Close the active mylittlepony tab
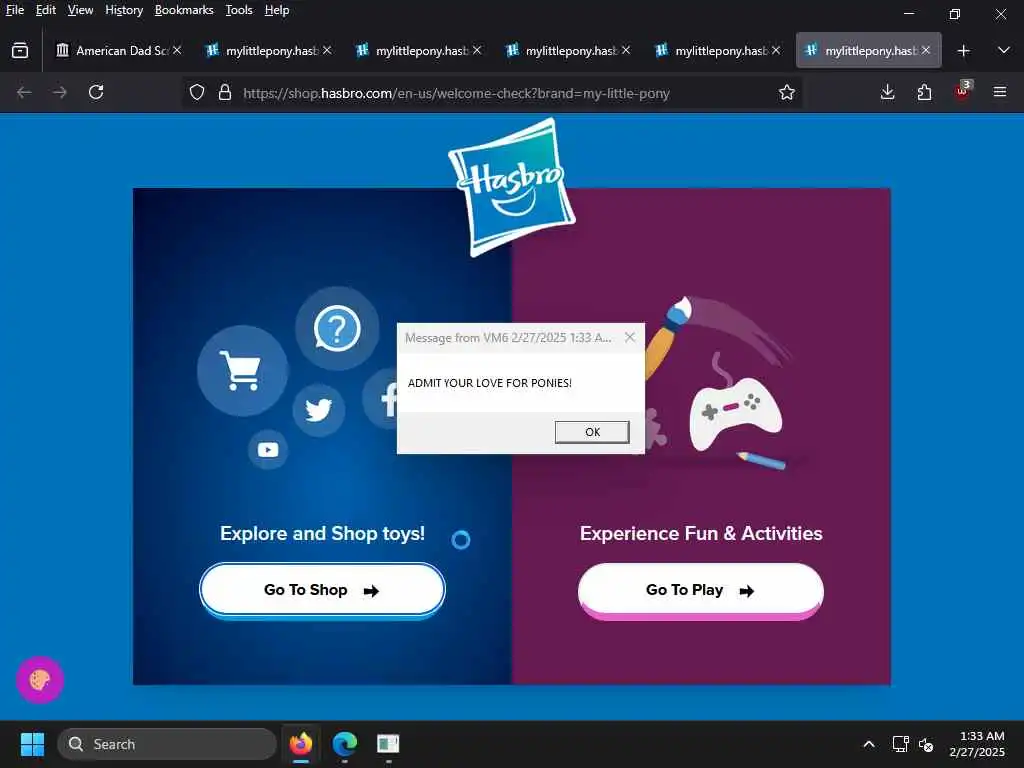The width and height of the screenshot is (1024, 768). click(x=926, y=50)
